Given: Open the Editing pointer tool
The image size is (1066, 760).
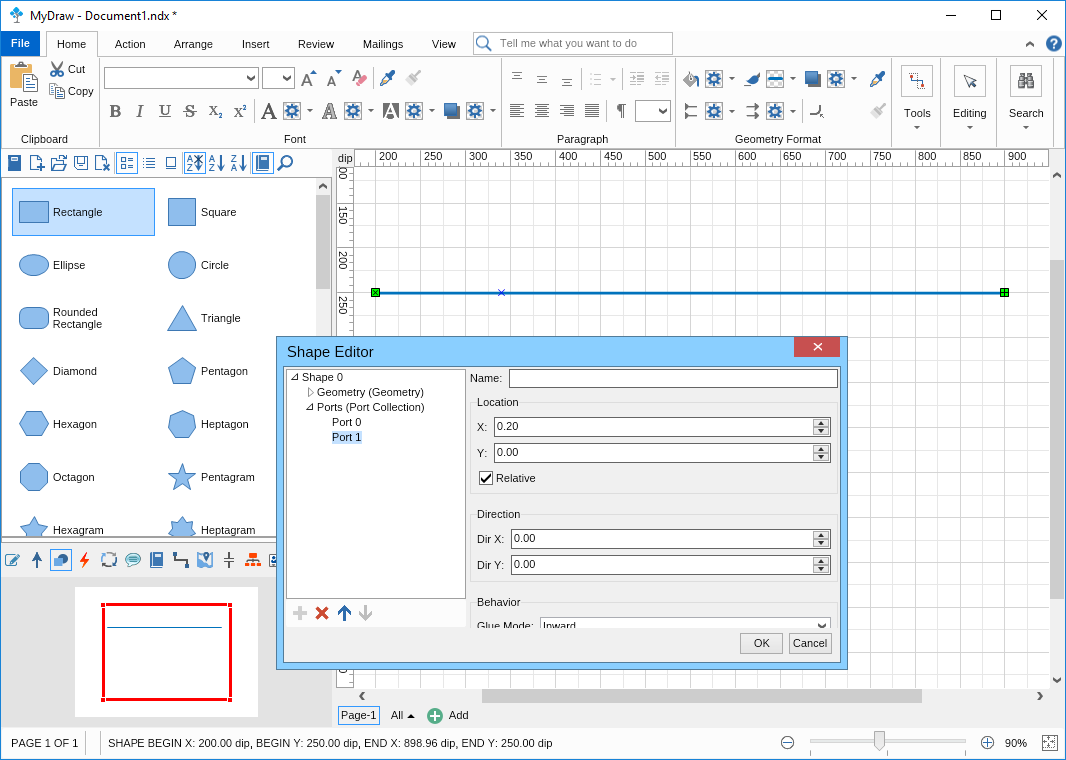Looking at the screenshot, I should [x=969, y=82].
